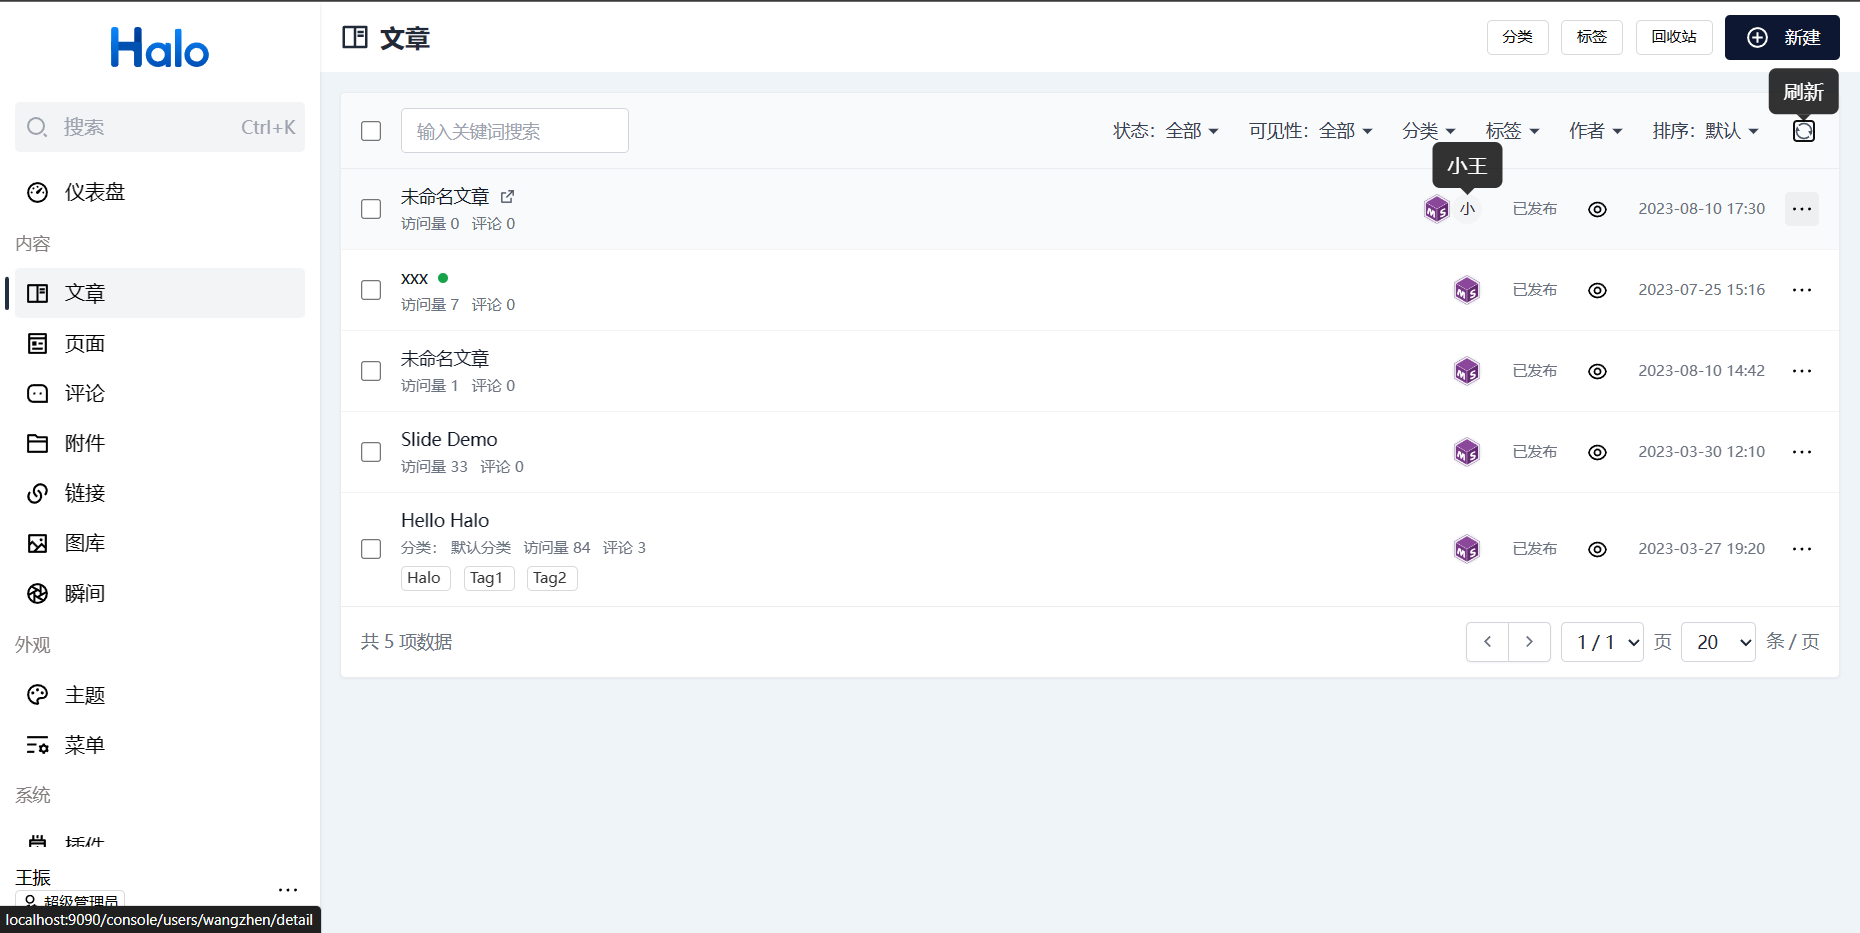The width and height of the screenshot is (1860, 933).
Task: Click the Tag1 tag under Hello Halo
Action: coord(488,578)
